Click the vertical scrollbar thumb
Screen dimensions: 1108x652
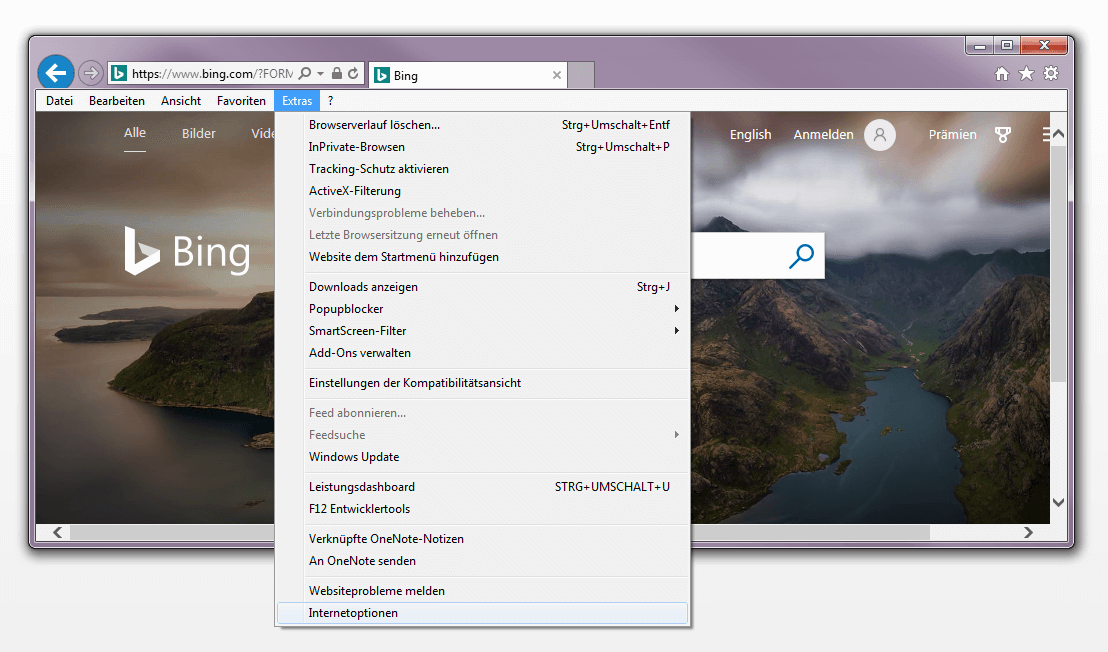click(1058, 263)
